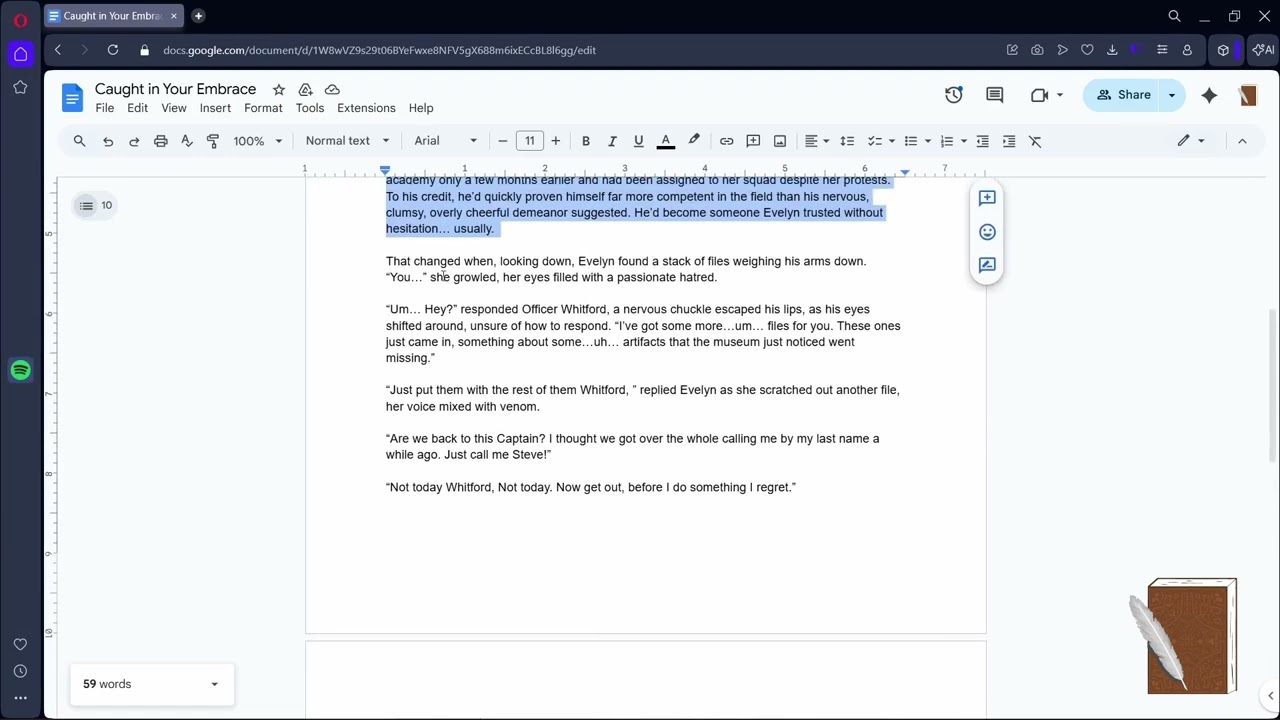Open editing mode pencil dropdown

pos(1191,141)
